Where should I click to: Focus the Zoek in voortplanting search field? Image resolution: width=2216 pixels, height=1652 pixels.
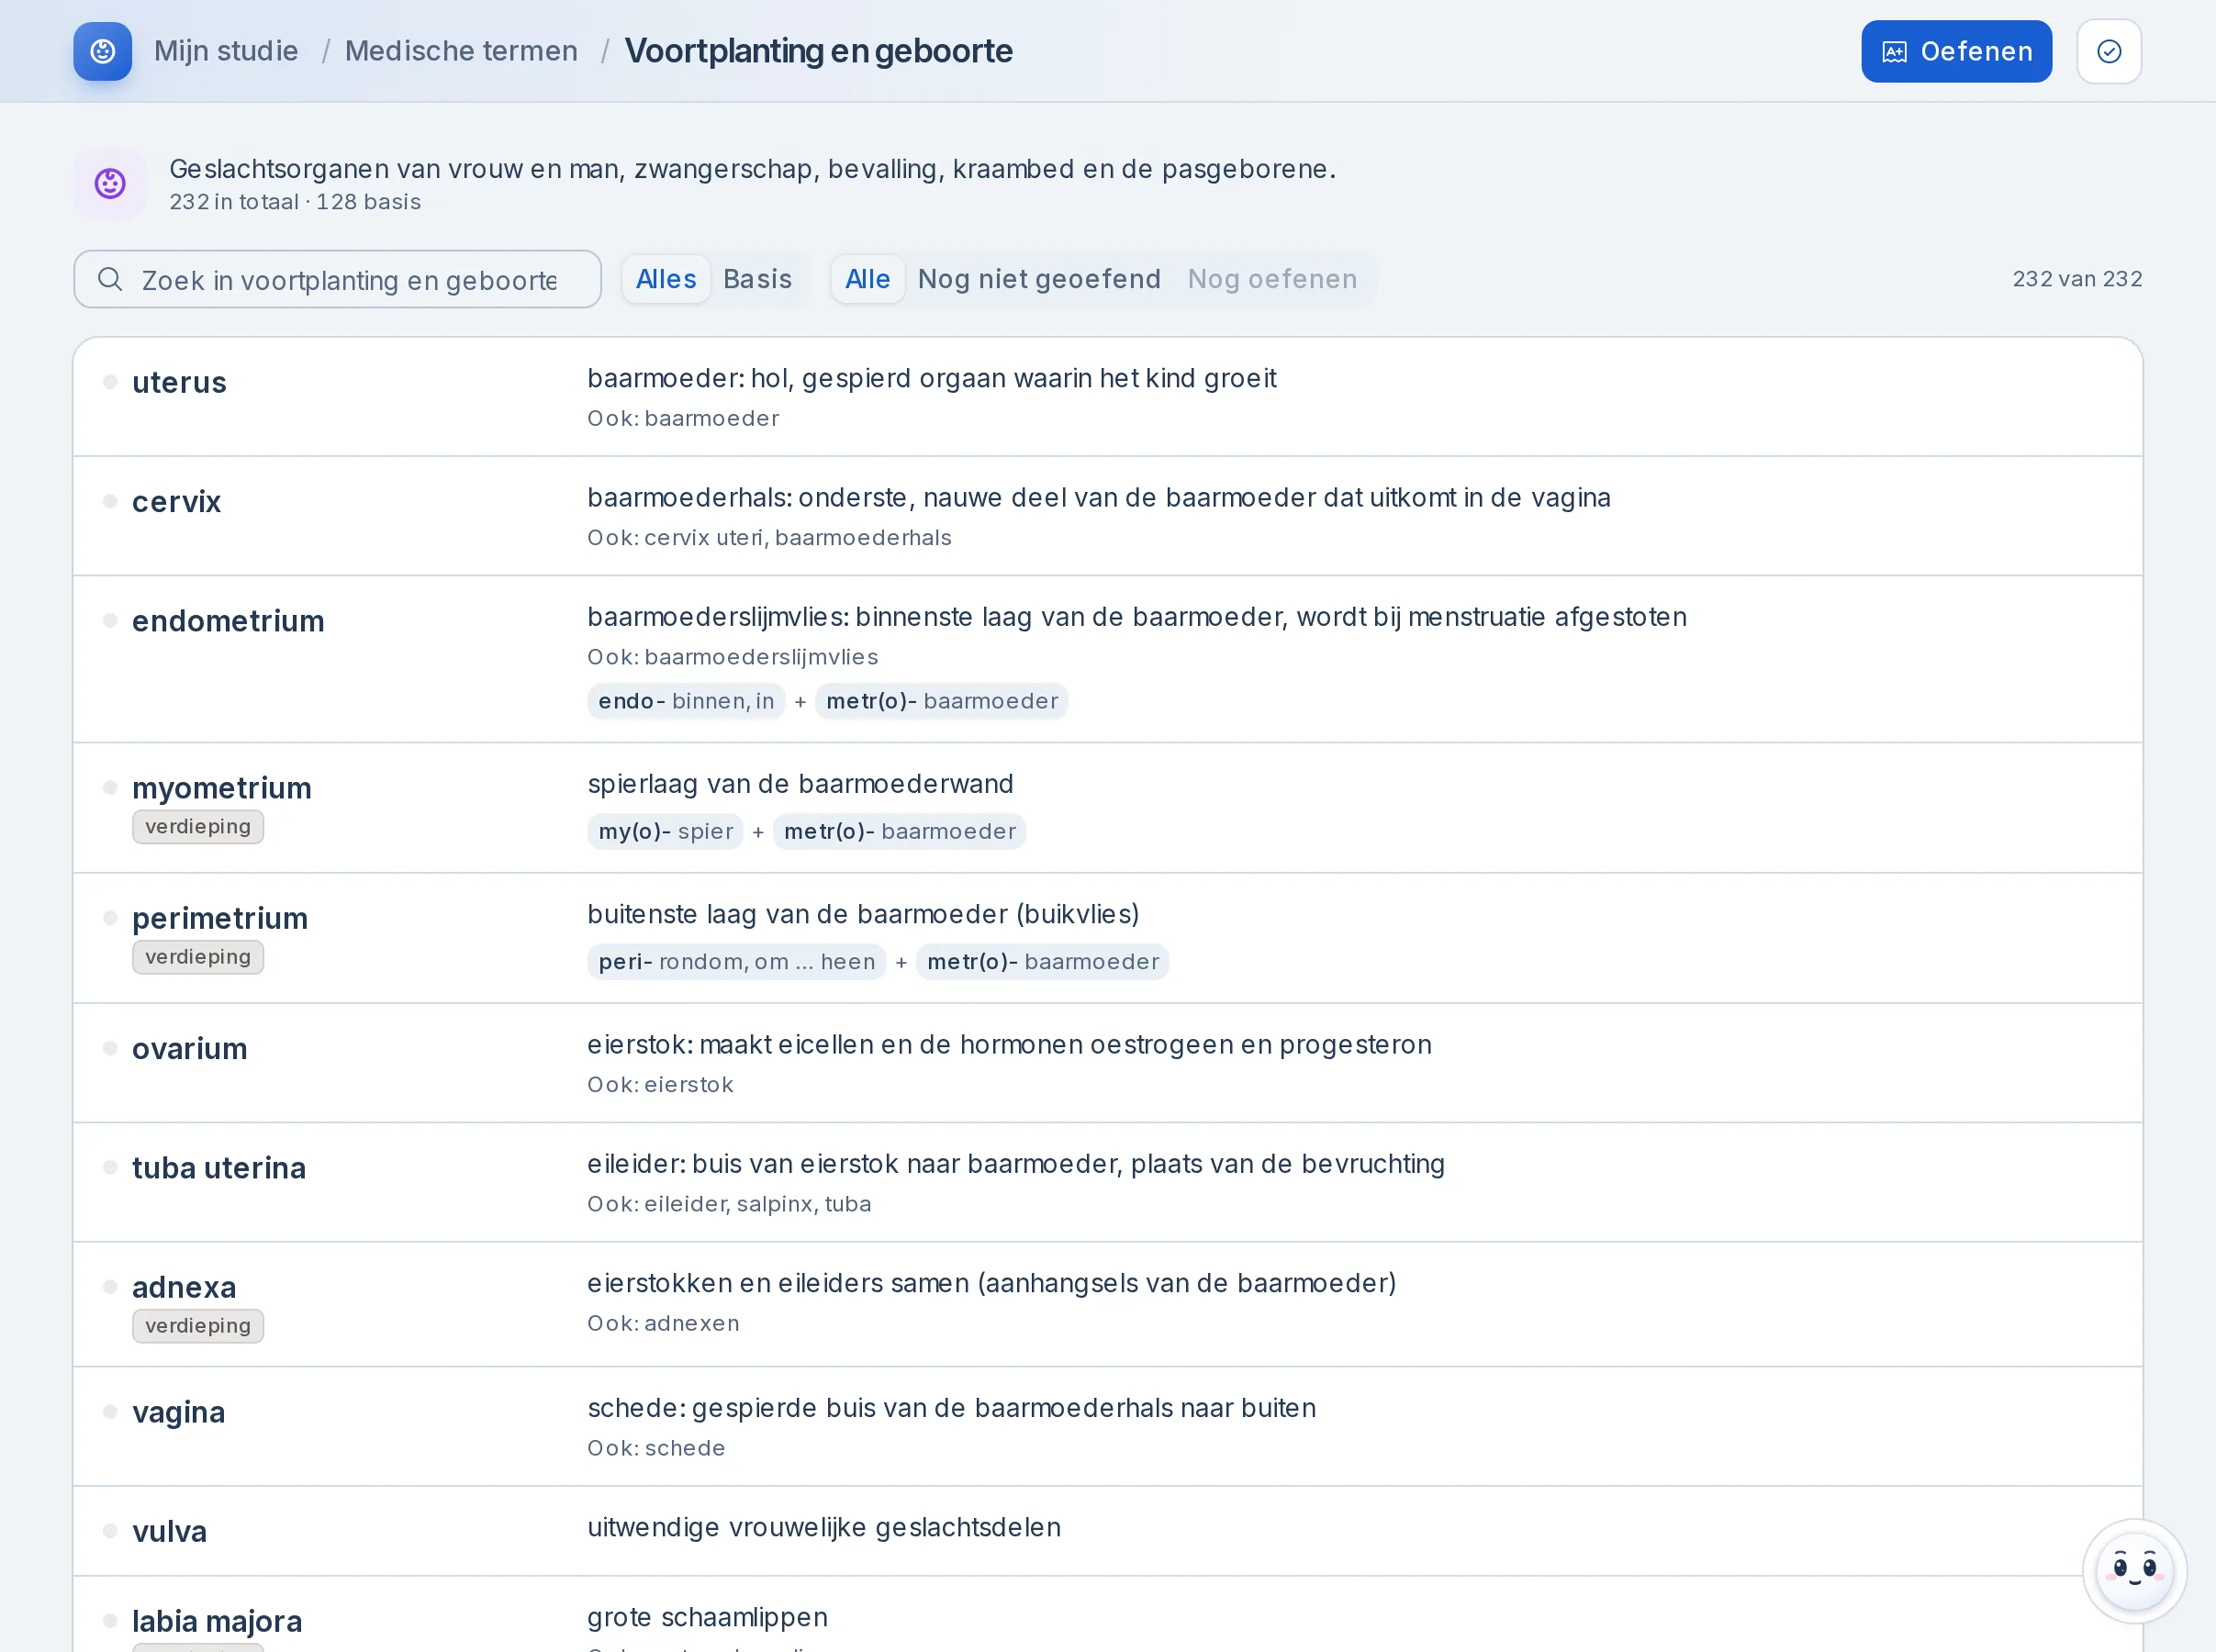pos(337,279)
